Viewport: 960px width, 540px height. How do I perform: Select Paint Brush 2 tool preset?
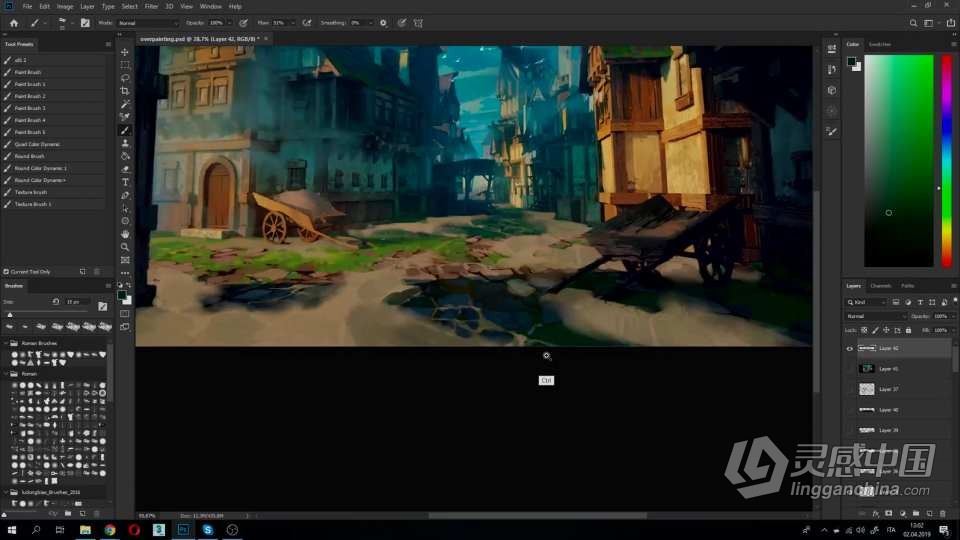click(53, 96)
